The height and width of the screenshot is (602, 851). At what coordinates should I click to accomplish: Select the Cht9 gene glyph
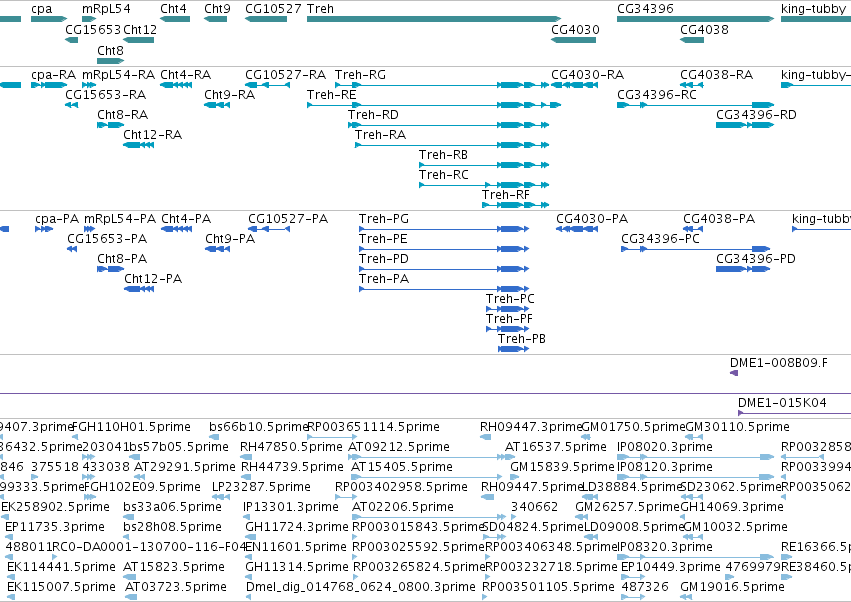pos(215,19)
